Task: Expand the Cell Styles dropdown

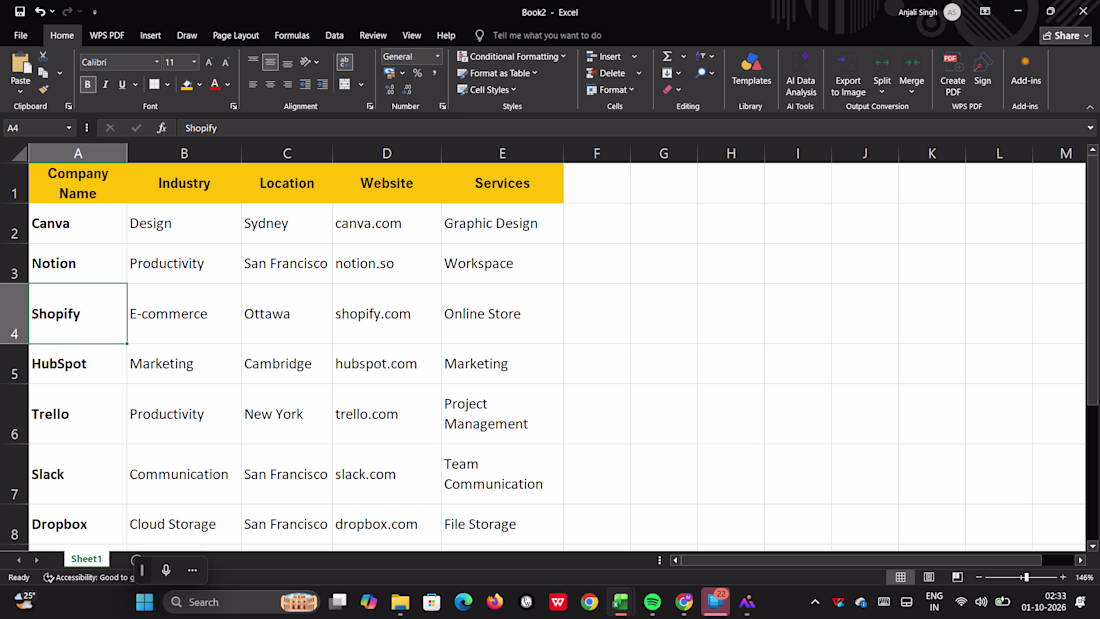Action: 487,90
